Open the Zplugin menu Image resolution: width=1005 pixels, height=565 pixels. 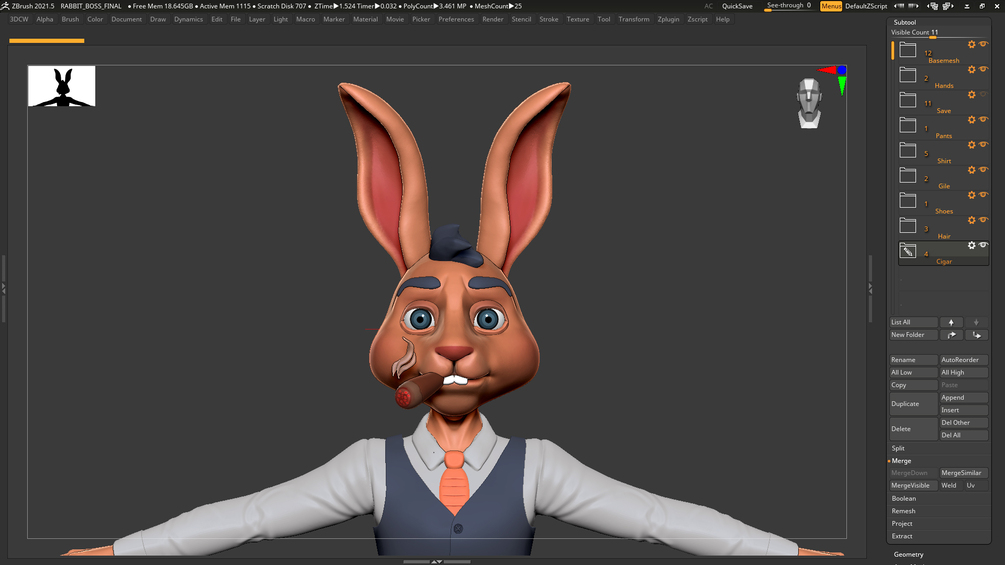click(x=668, y=19)
